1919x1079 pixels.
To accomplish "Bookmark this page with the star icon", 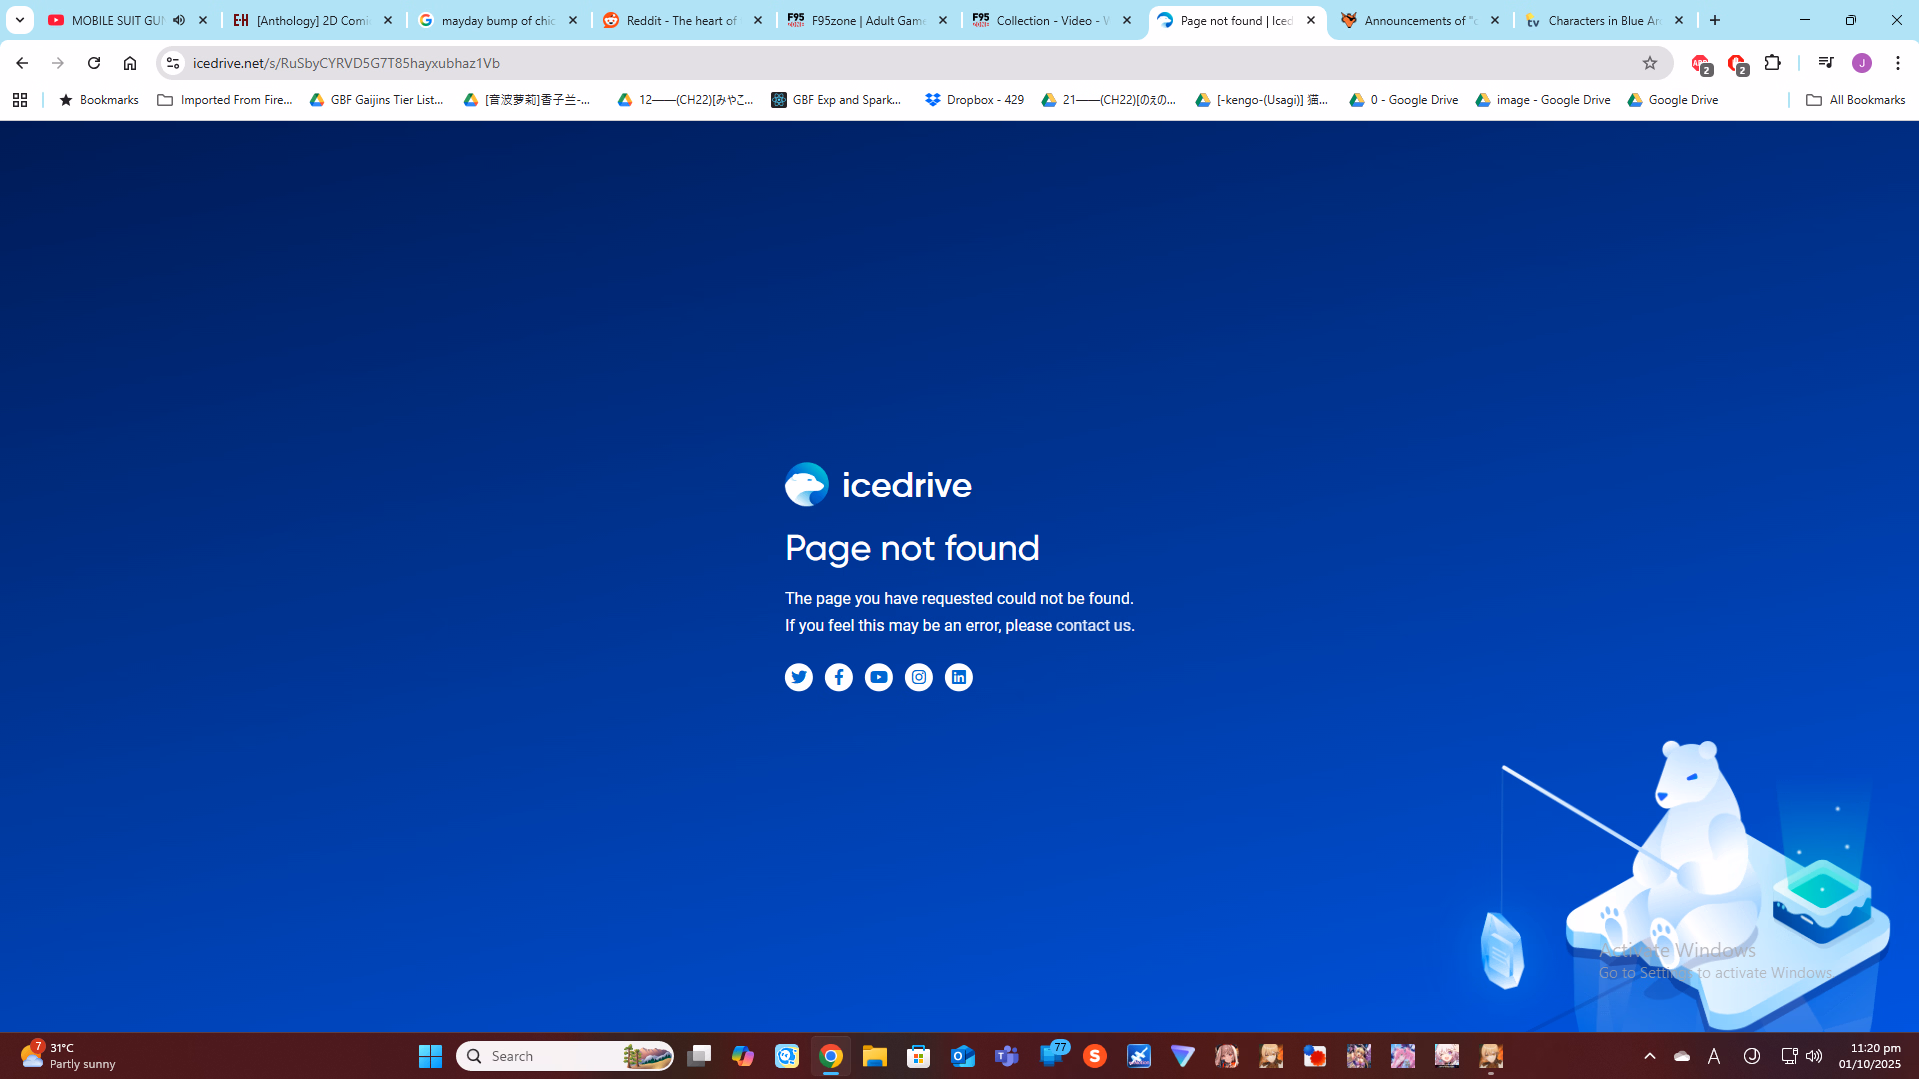I will coord(1649,63).
